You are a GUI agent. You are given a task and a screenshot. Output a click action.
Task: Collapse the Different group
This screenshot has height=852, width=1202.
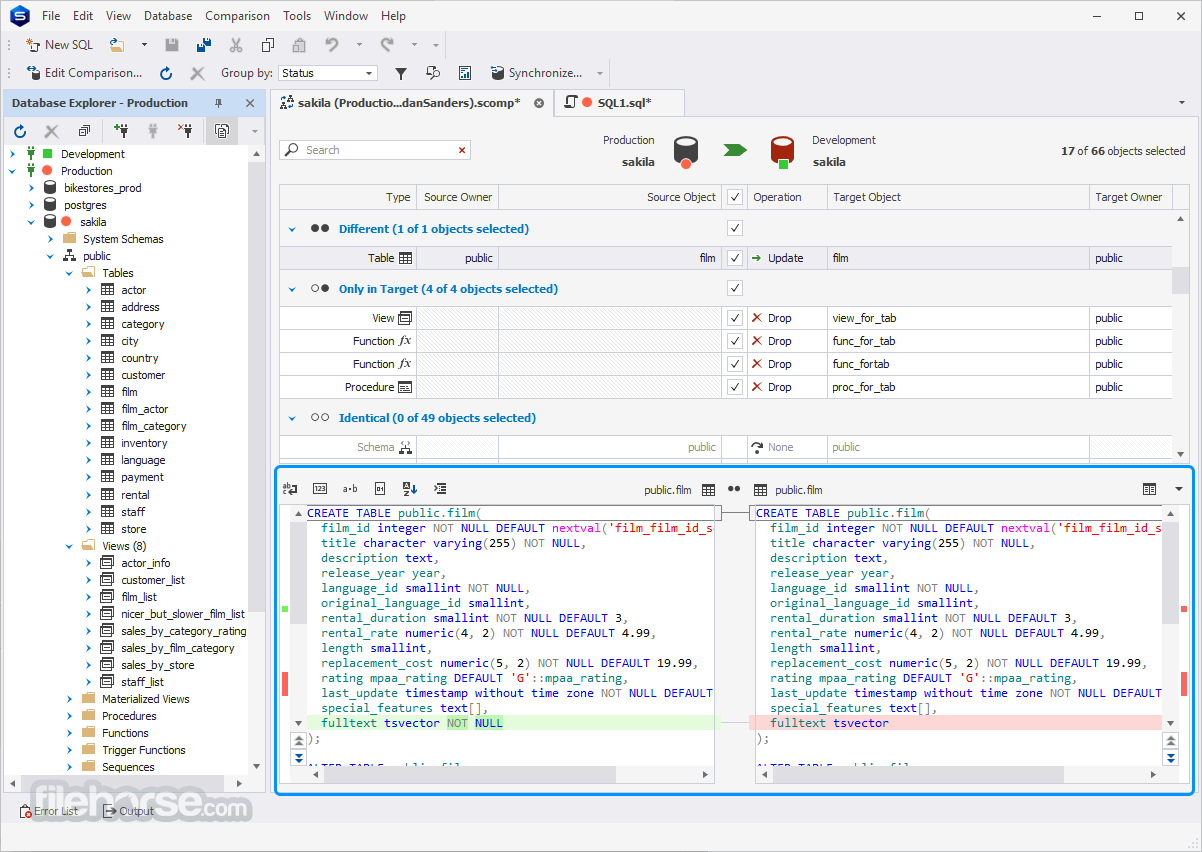[292, 229]
